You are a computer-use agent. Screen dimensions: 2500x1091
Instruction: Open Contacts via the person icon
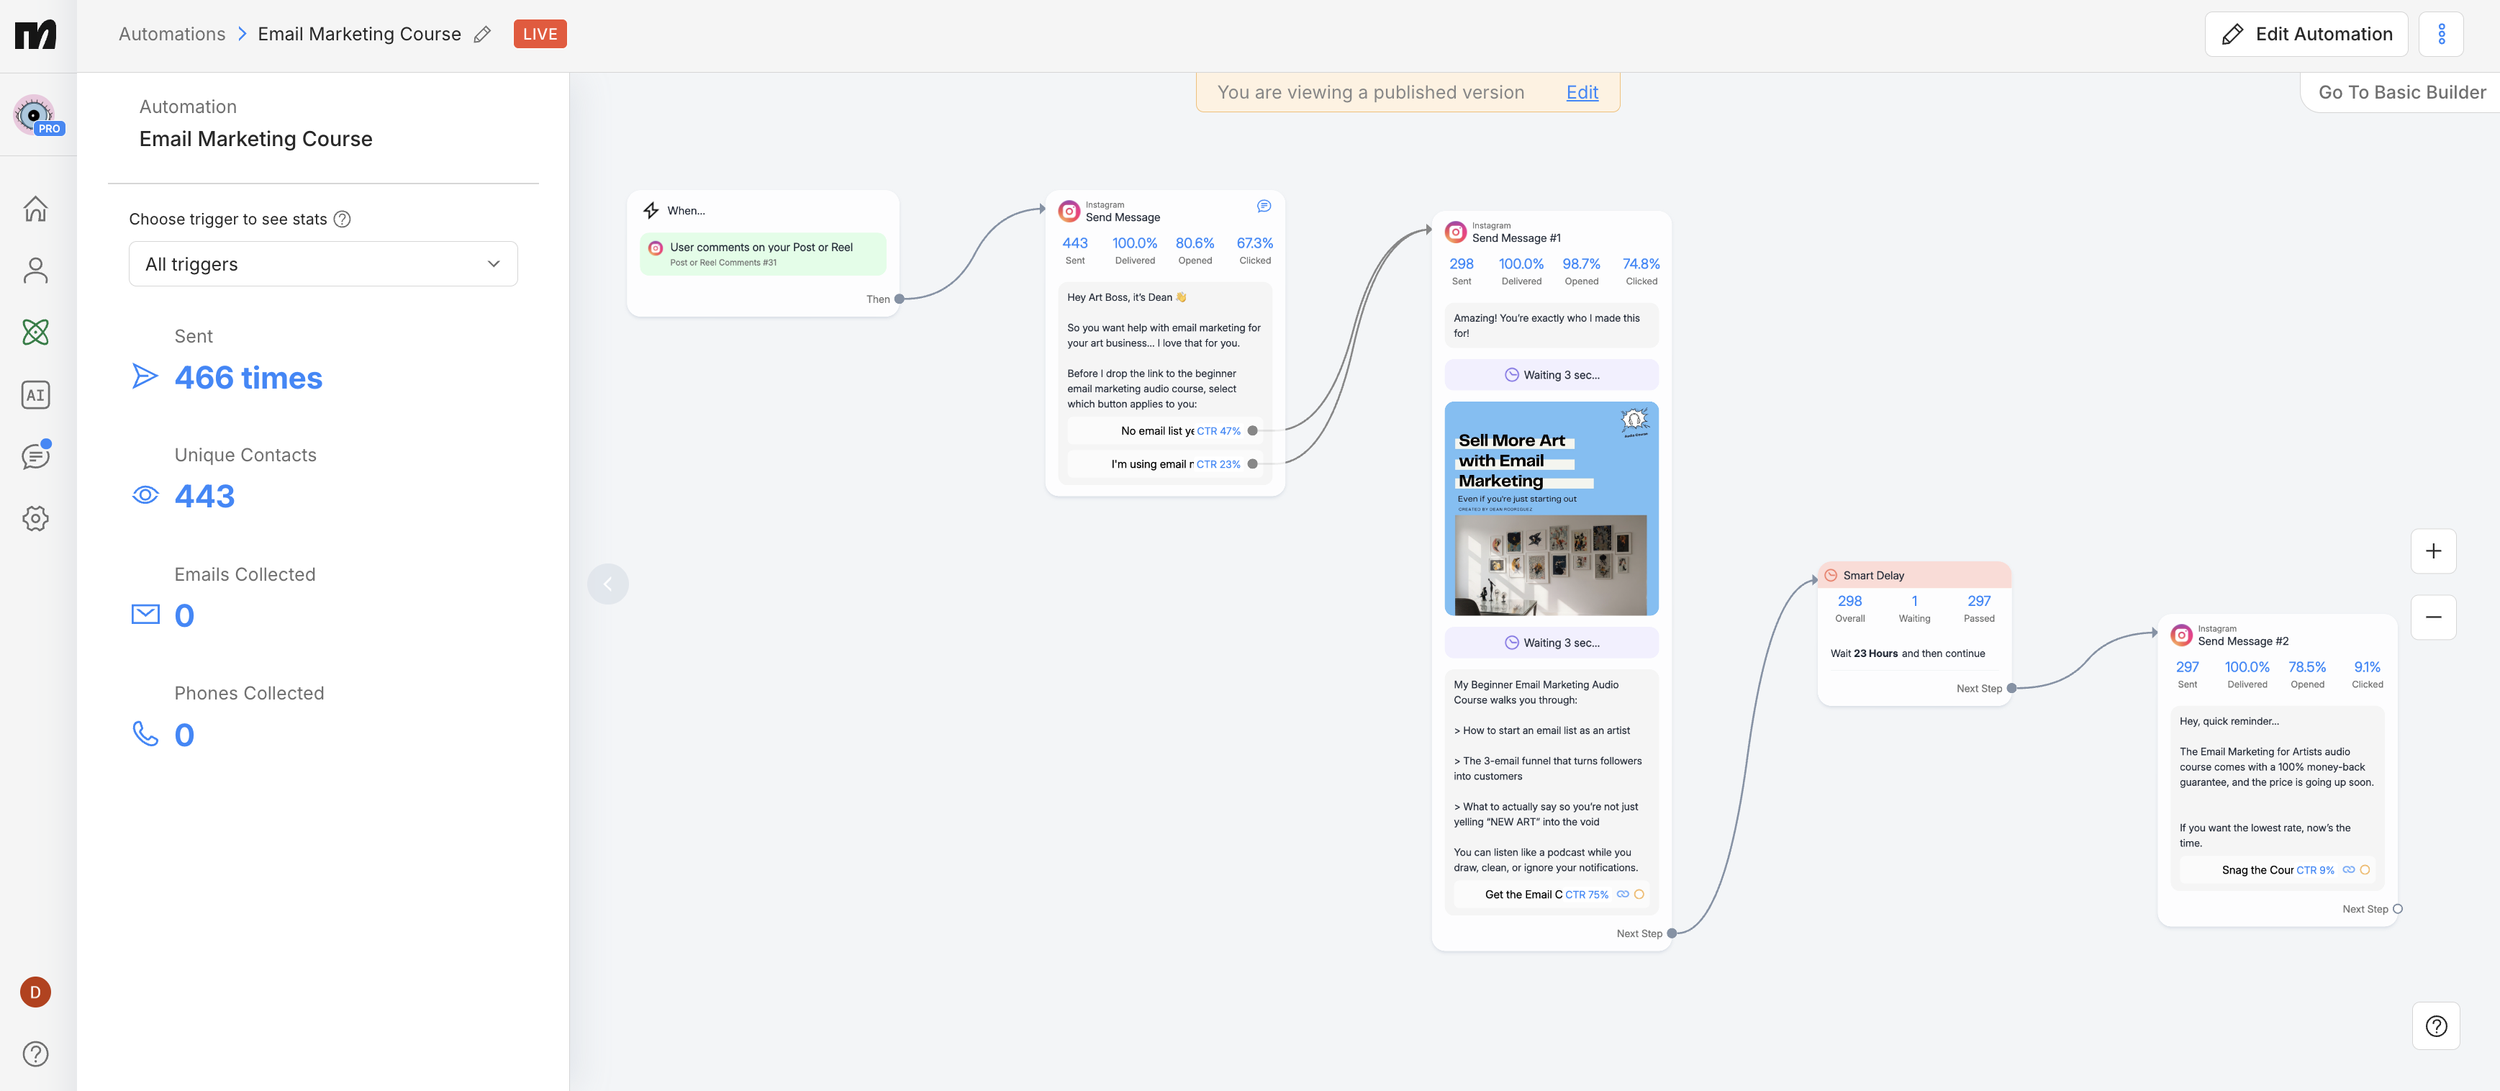point(36,270)
